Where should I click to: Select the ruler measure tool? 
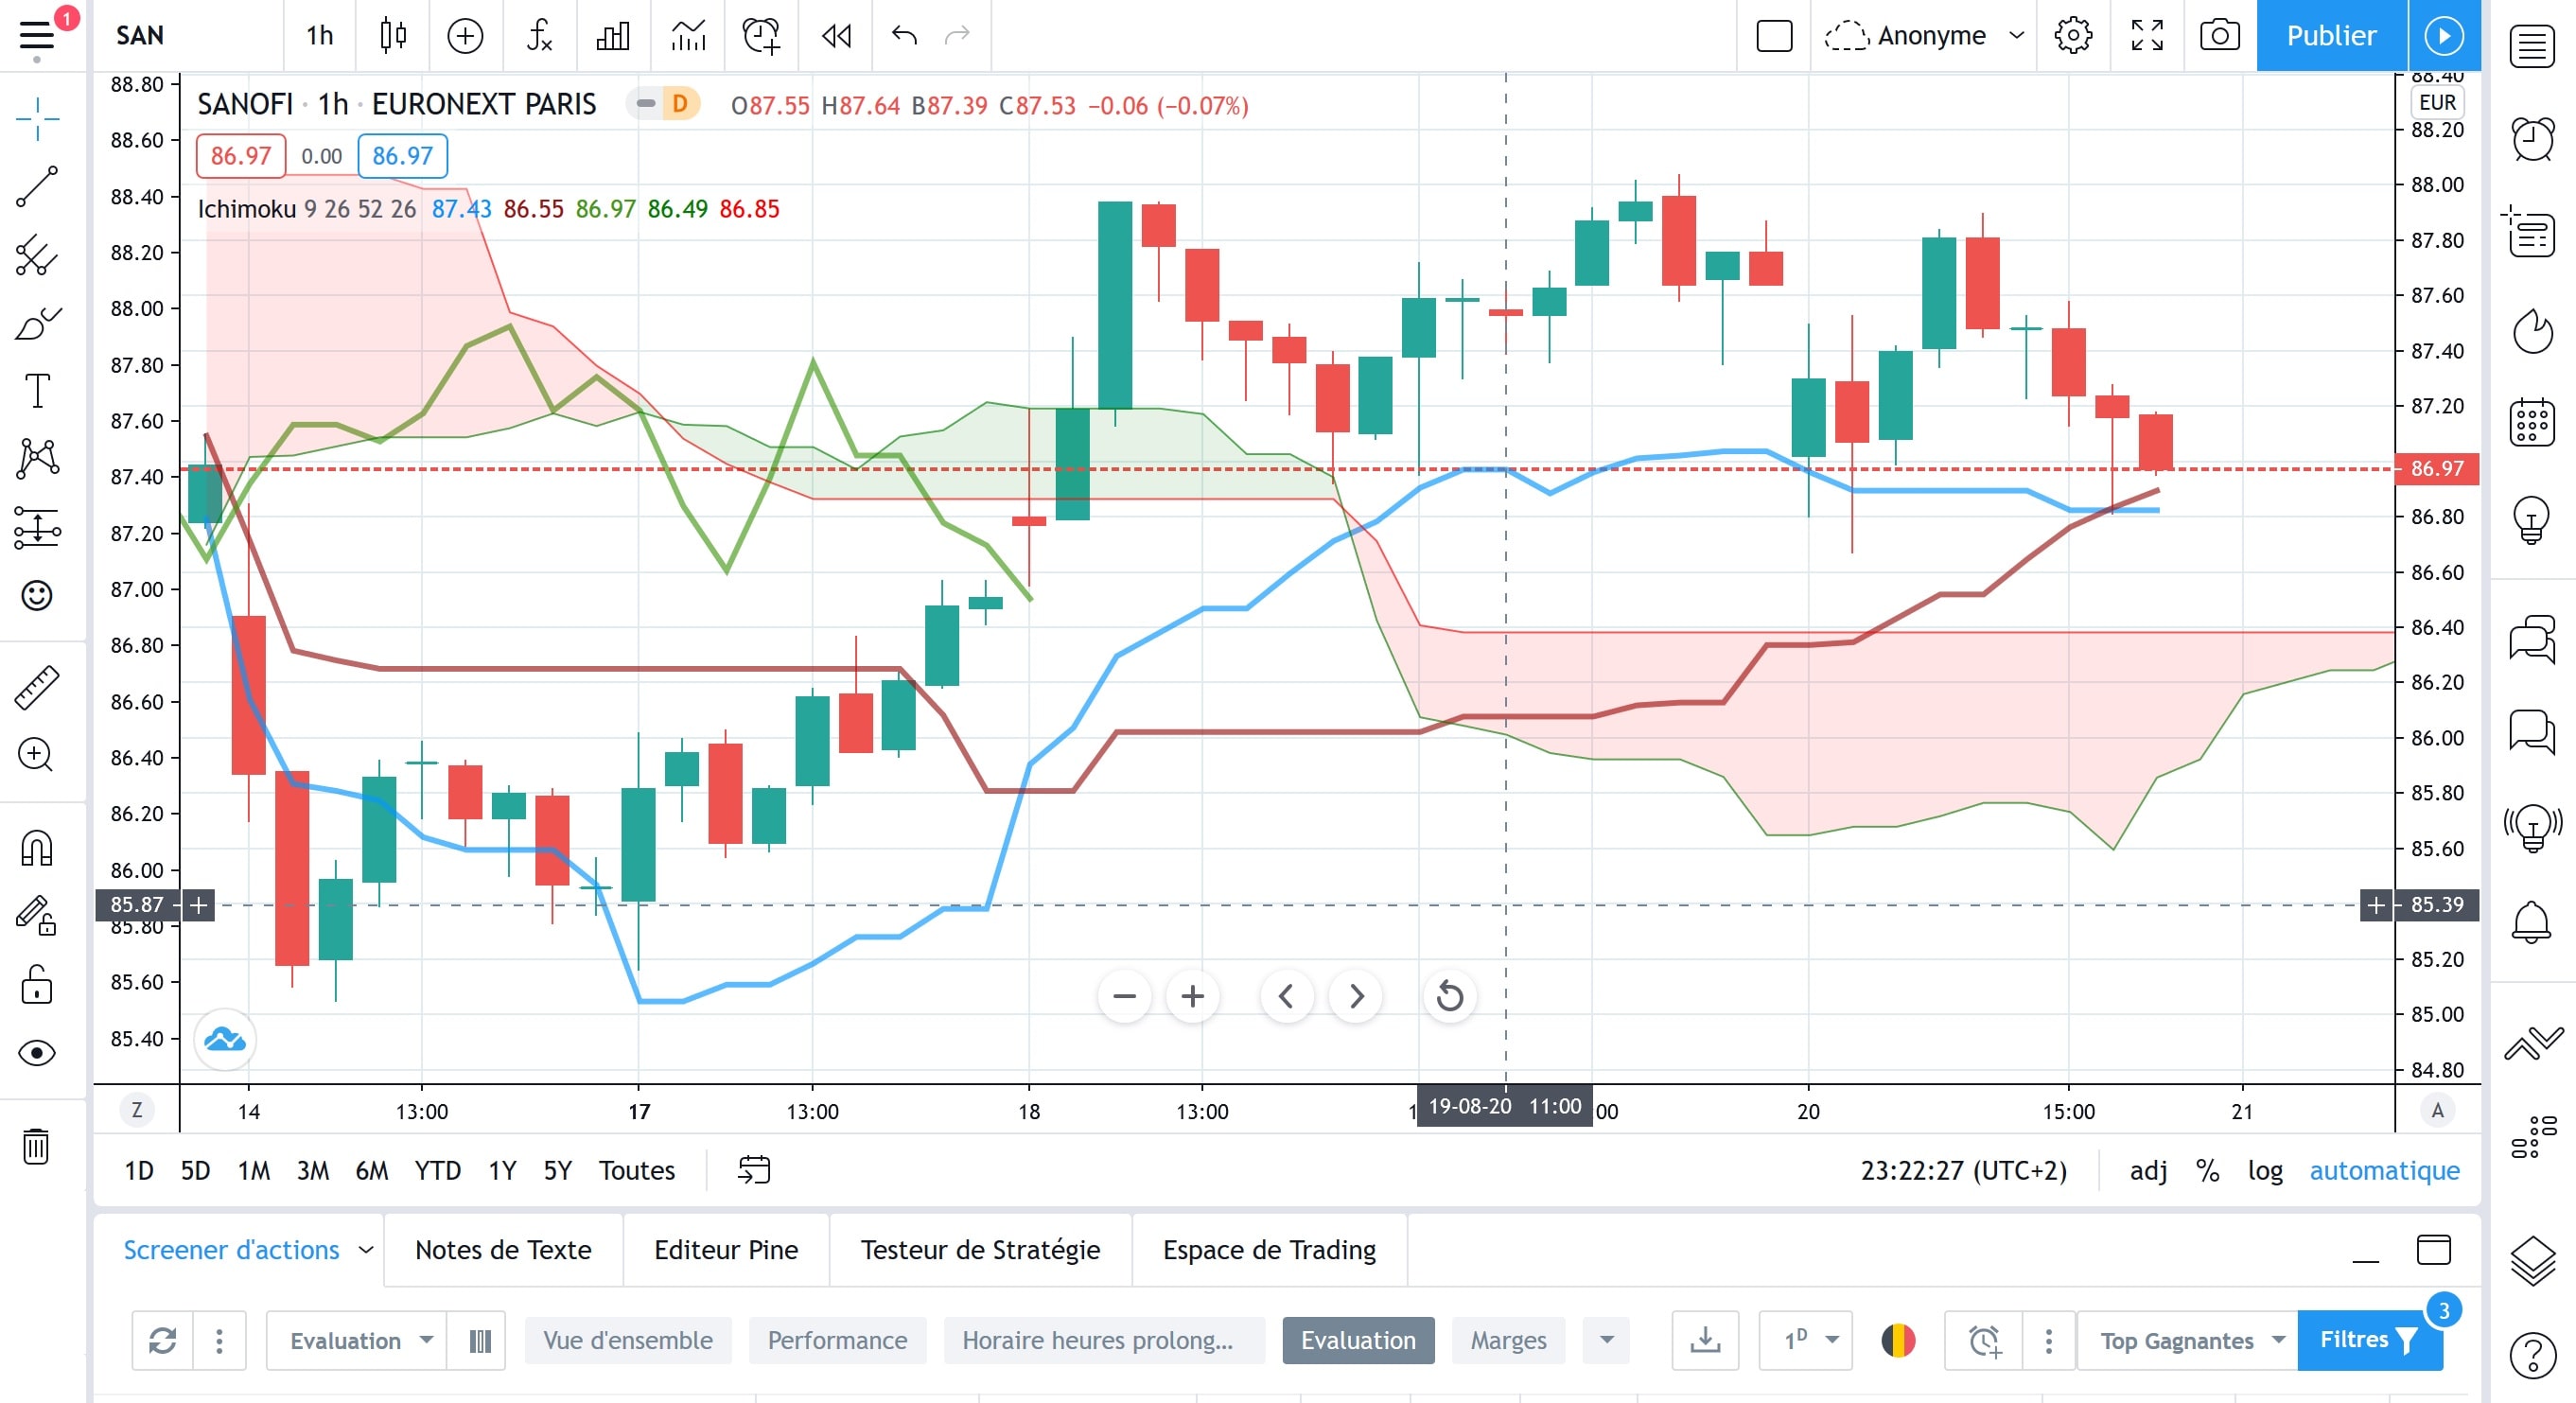pyautogui.click(x=37, y=688)
